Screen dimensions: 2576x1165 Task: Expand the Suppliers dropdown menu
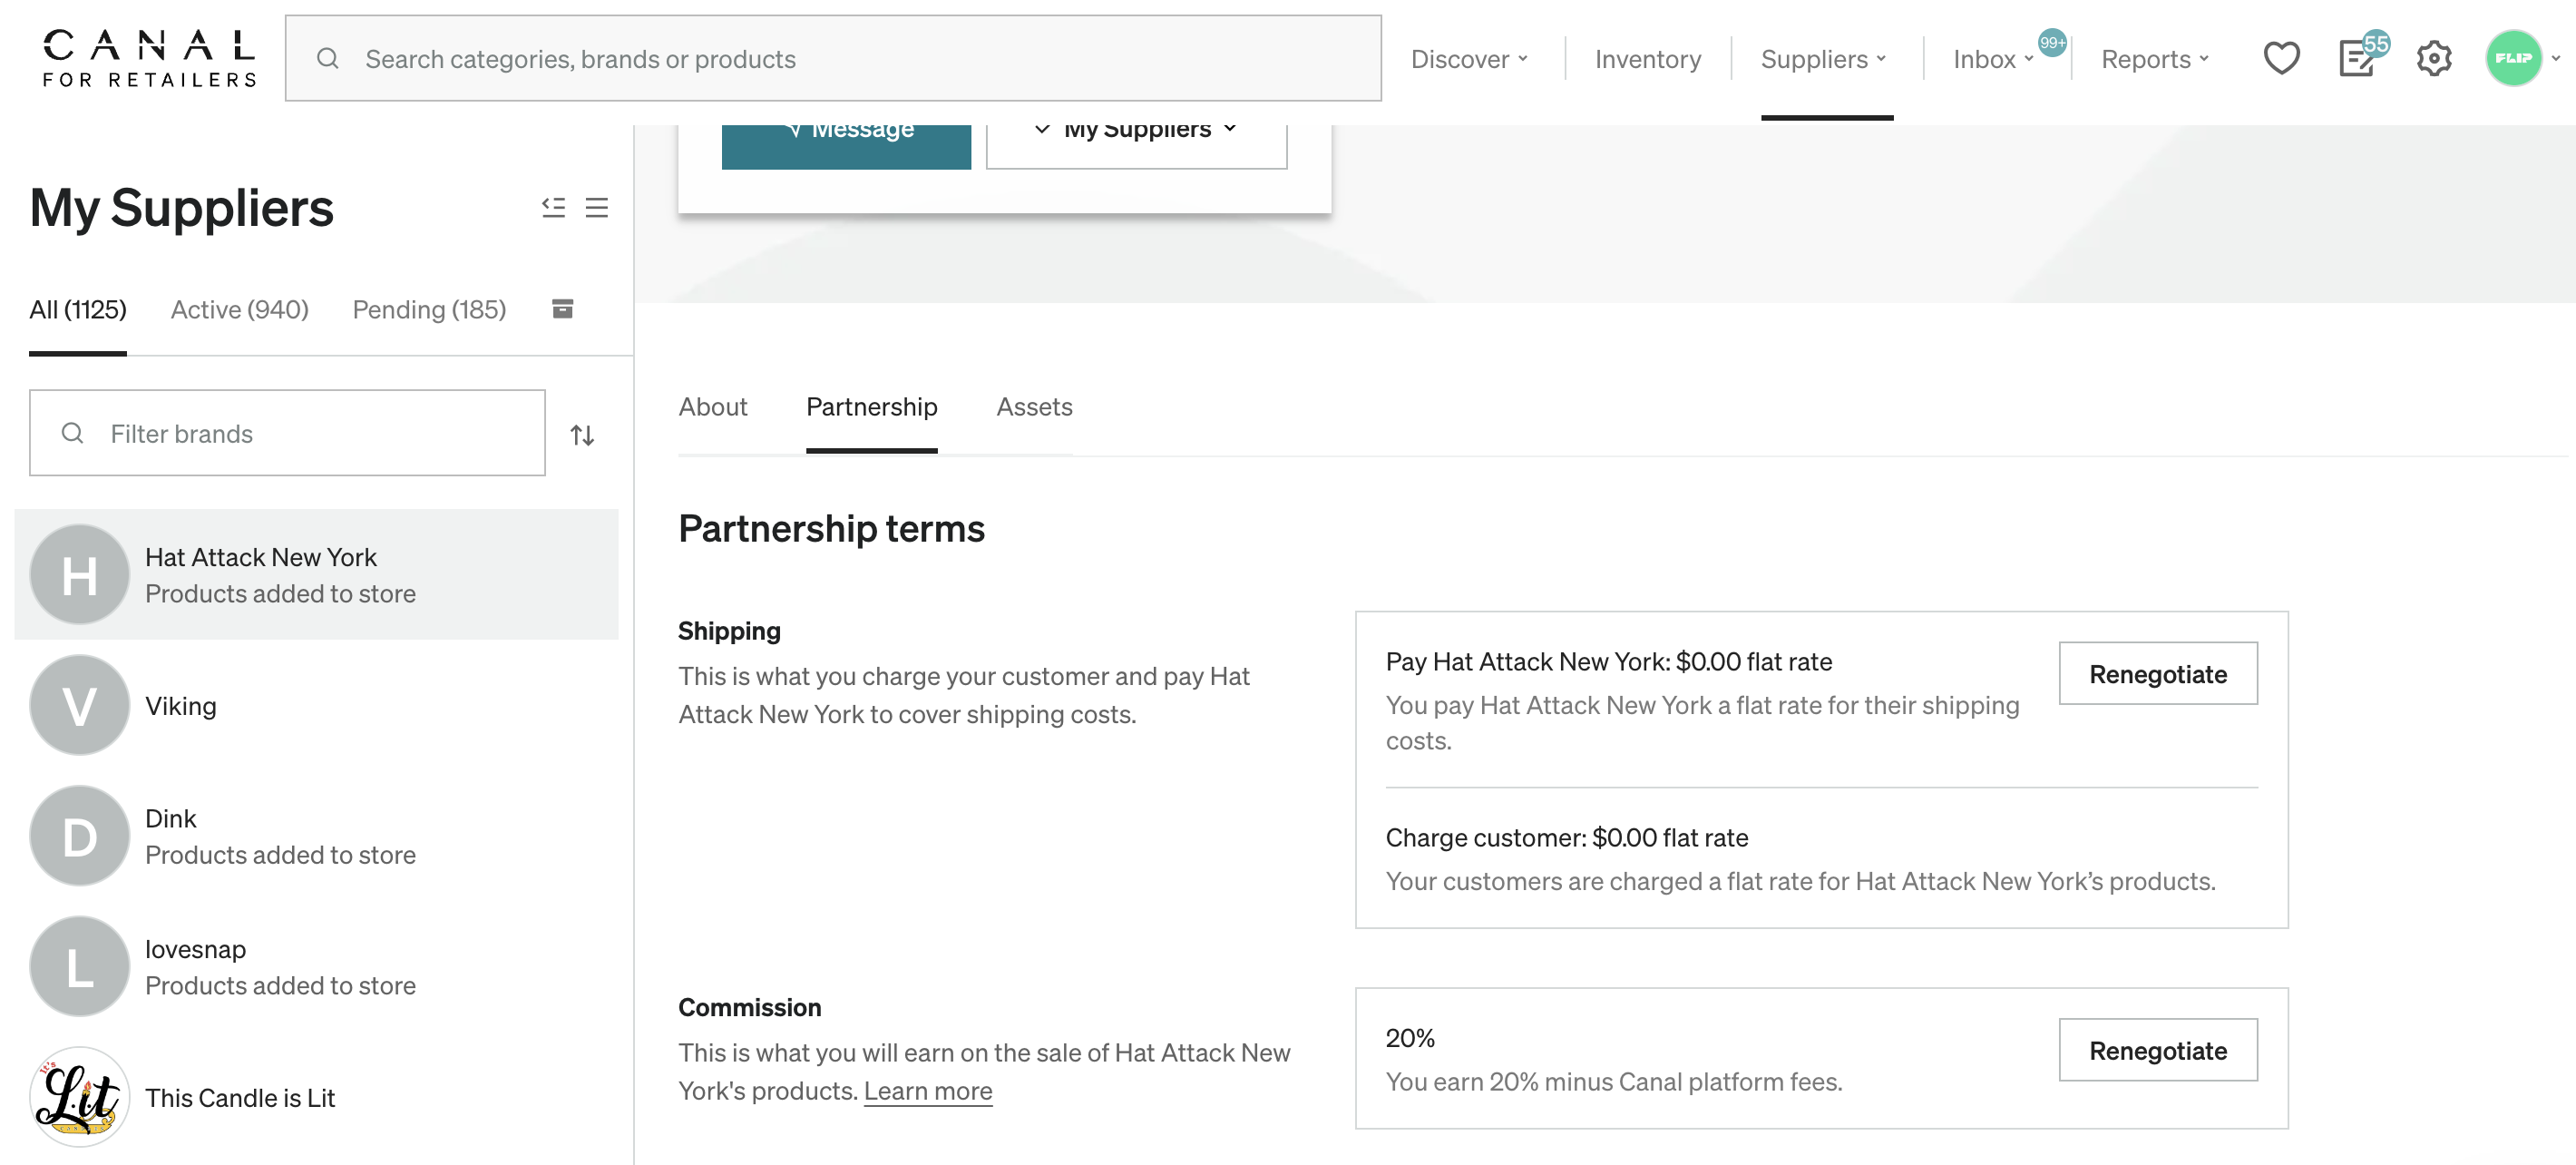pos(1824,59)
